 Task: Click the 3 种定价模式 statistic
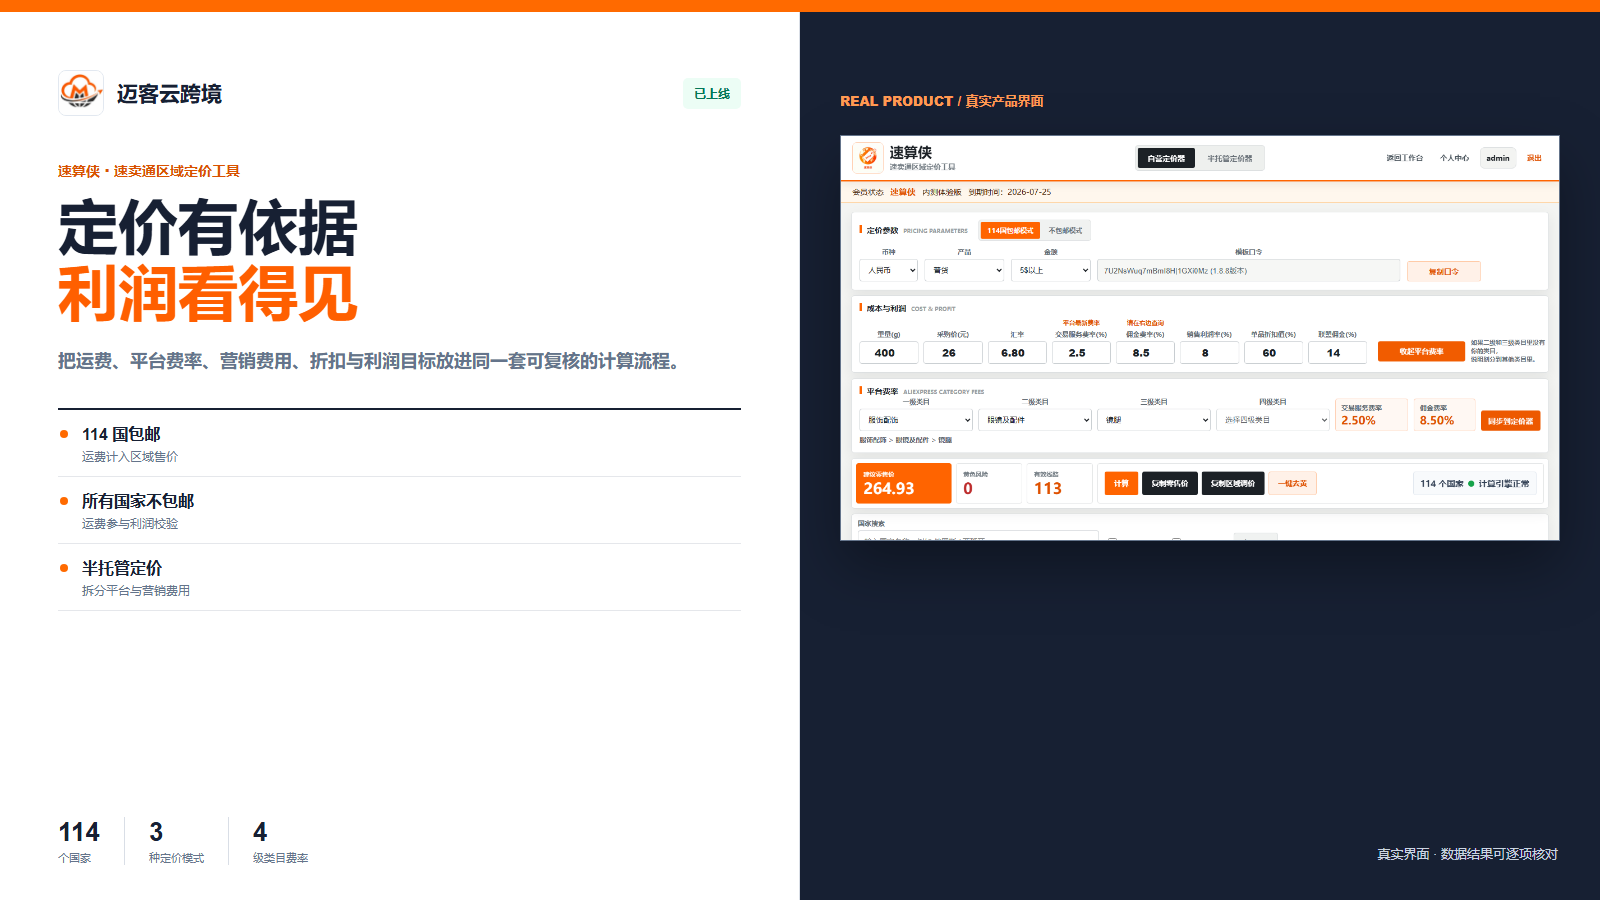pyautogui.click(x=176, y=841)
